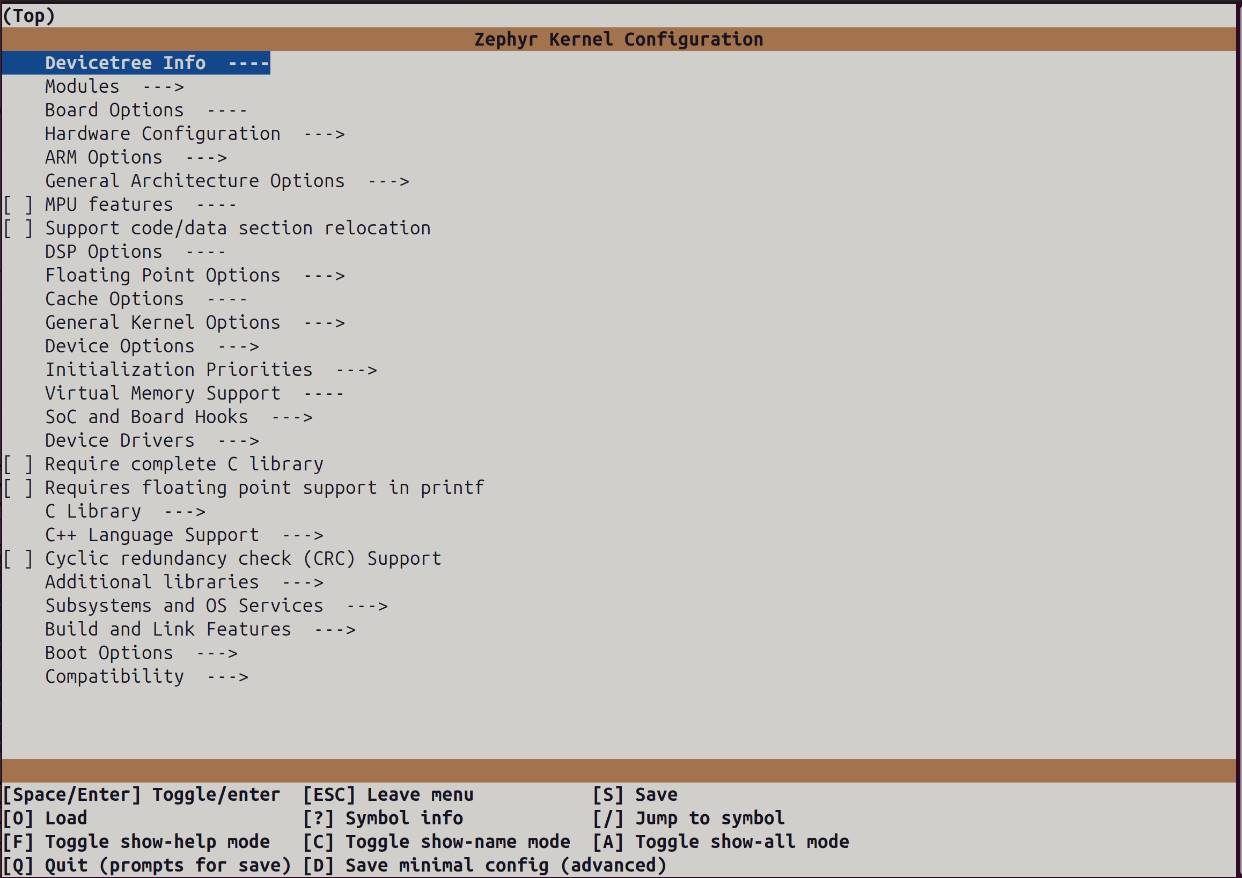Click [A] Toggle show-all mode hint
Image resolution: width=1242 pixels, height=878 pixels.
pos(720,842)
